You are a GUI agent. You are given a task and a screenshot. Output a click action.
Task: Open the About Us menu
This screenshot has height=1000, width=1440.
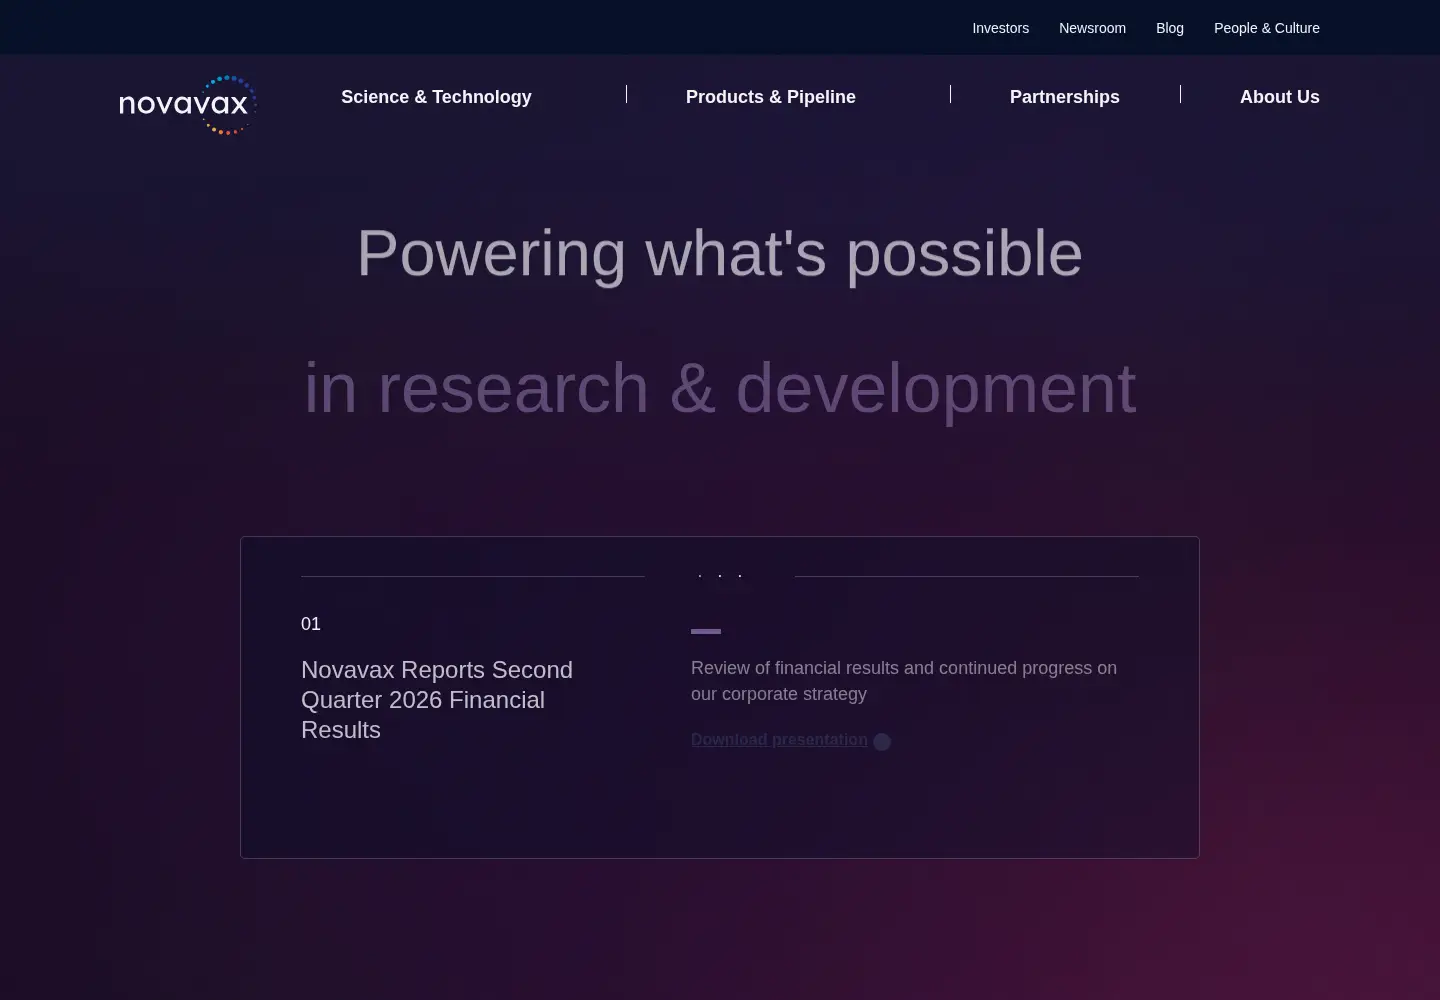(x=1280, y=97)
